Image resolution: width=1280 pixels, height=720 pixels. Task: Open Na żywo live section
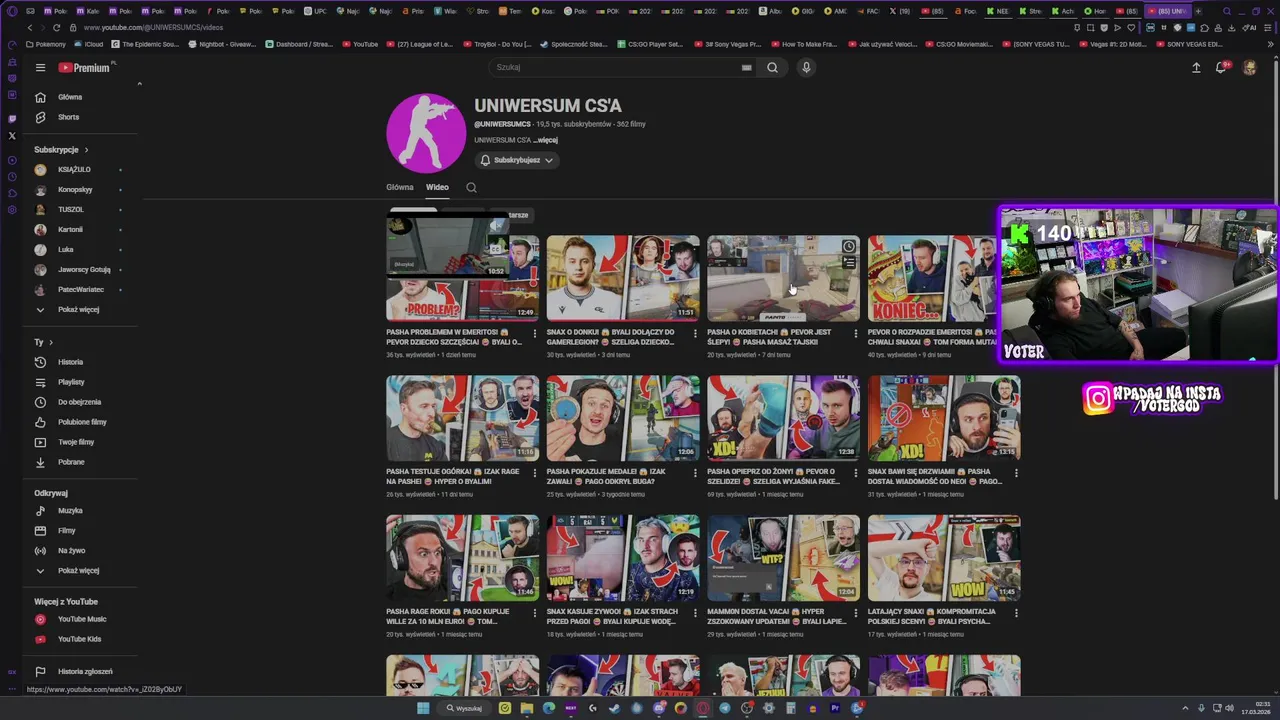pyautogui.click(x=71, y=551)
